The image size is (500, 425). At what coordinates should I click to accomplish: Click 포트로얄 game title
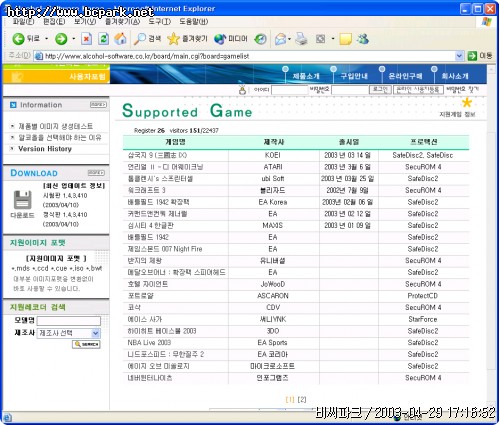(140, 296)
